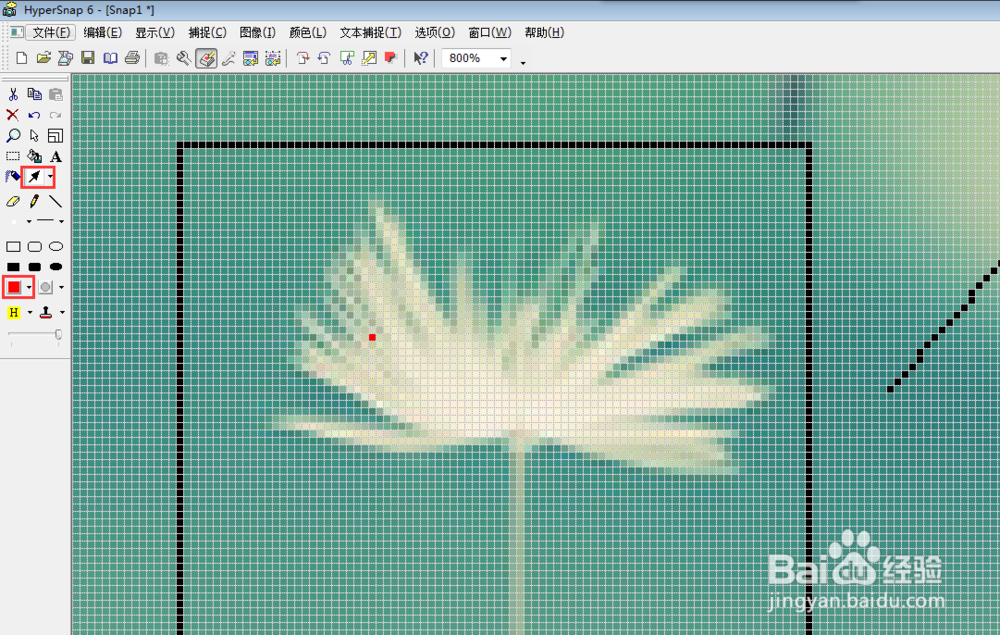
Task: Open the 编辑(E) menu
Action: 103,33
